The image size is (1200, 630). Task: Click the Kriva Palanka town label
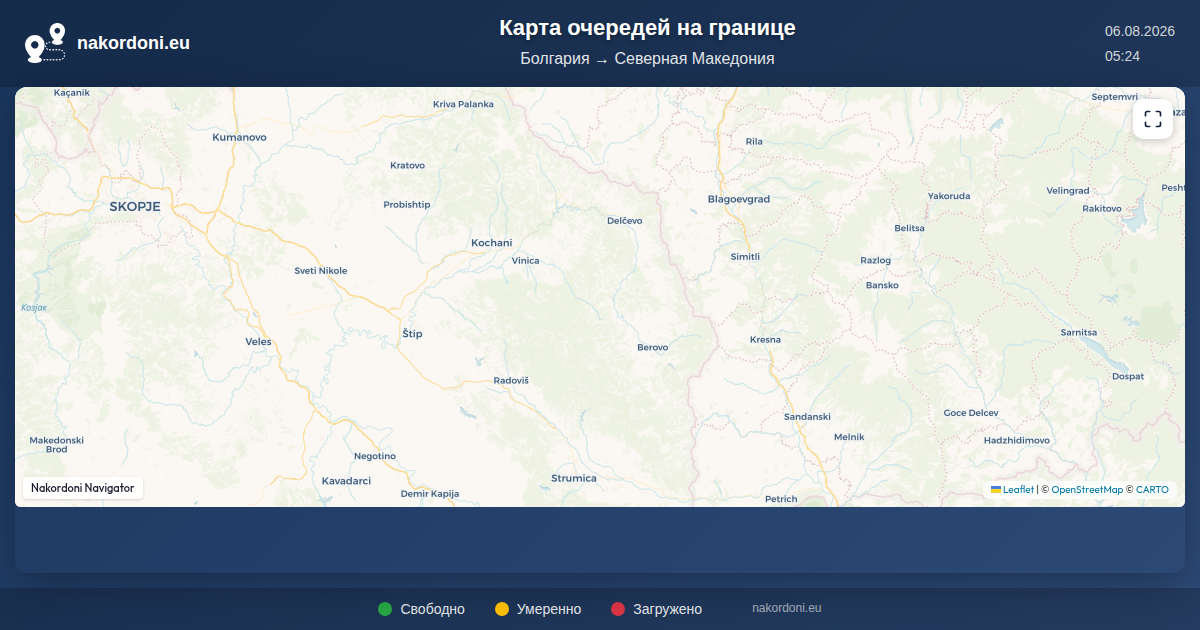(x=463, y=104)
